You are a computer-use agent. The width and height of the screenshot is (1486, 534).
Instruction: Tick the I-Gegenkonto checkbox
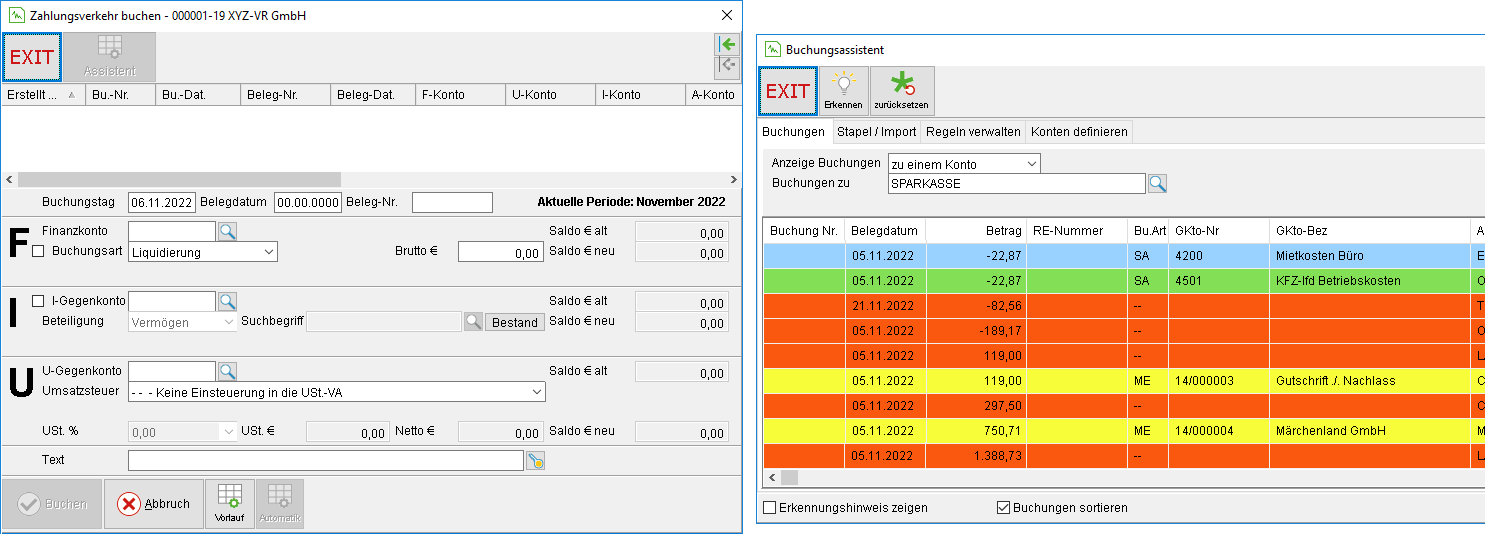tap(38, 301)
